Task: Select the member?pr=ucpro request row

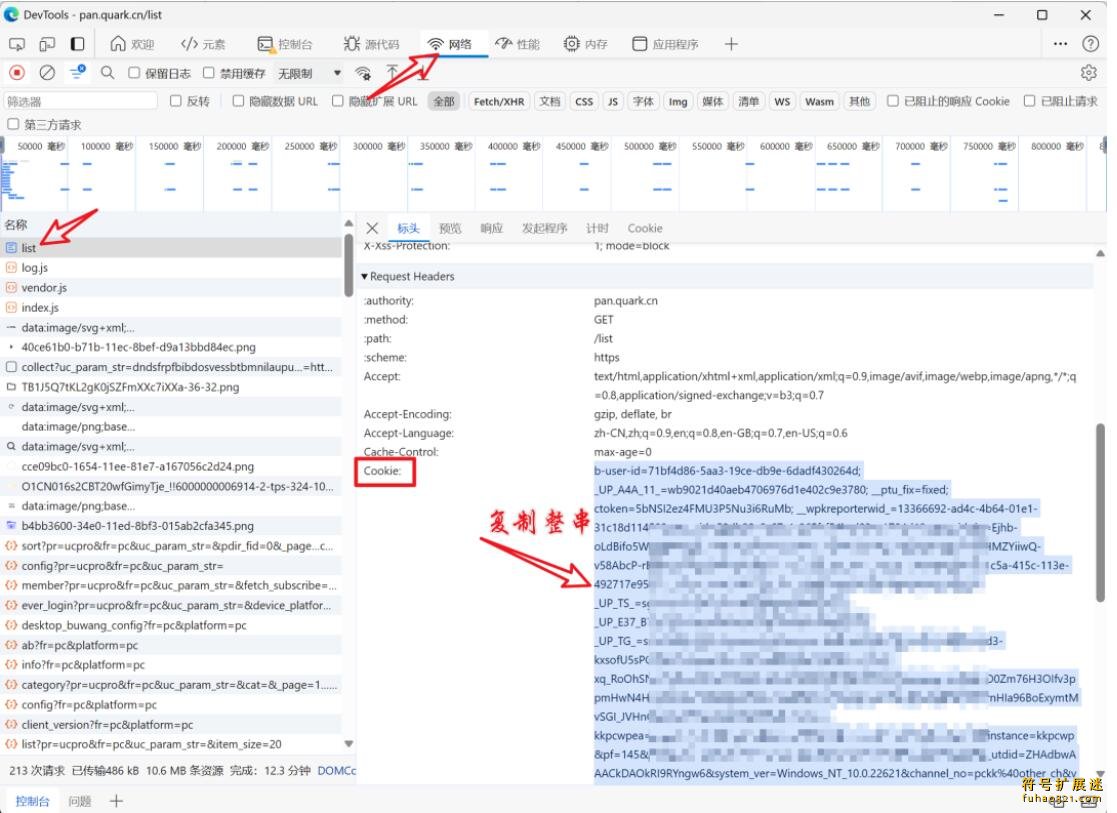Action: tap(171, 586)
